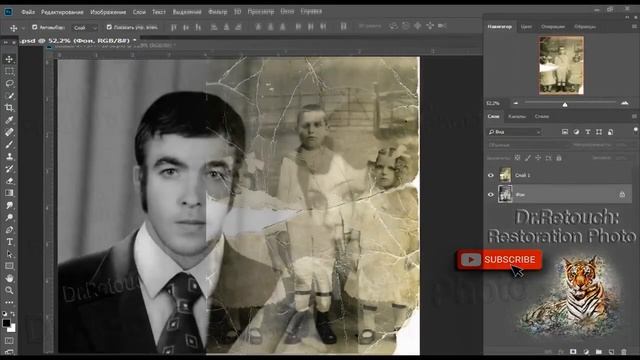The height and width of the screenshot is (360, 640).
Task: Filter layers by shape type
Action: tap(599, 132)
